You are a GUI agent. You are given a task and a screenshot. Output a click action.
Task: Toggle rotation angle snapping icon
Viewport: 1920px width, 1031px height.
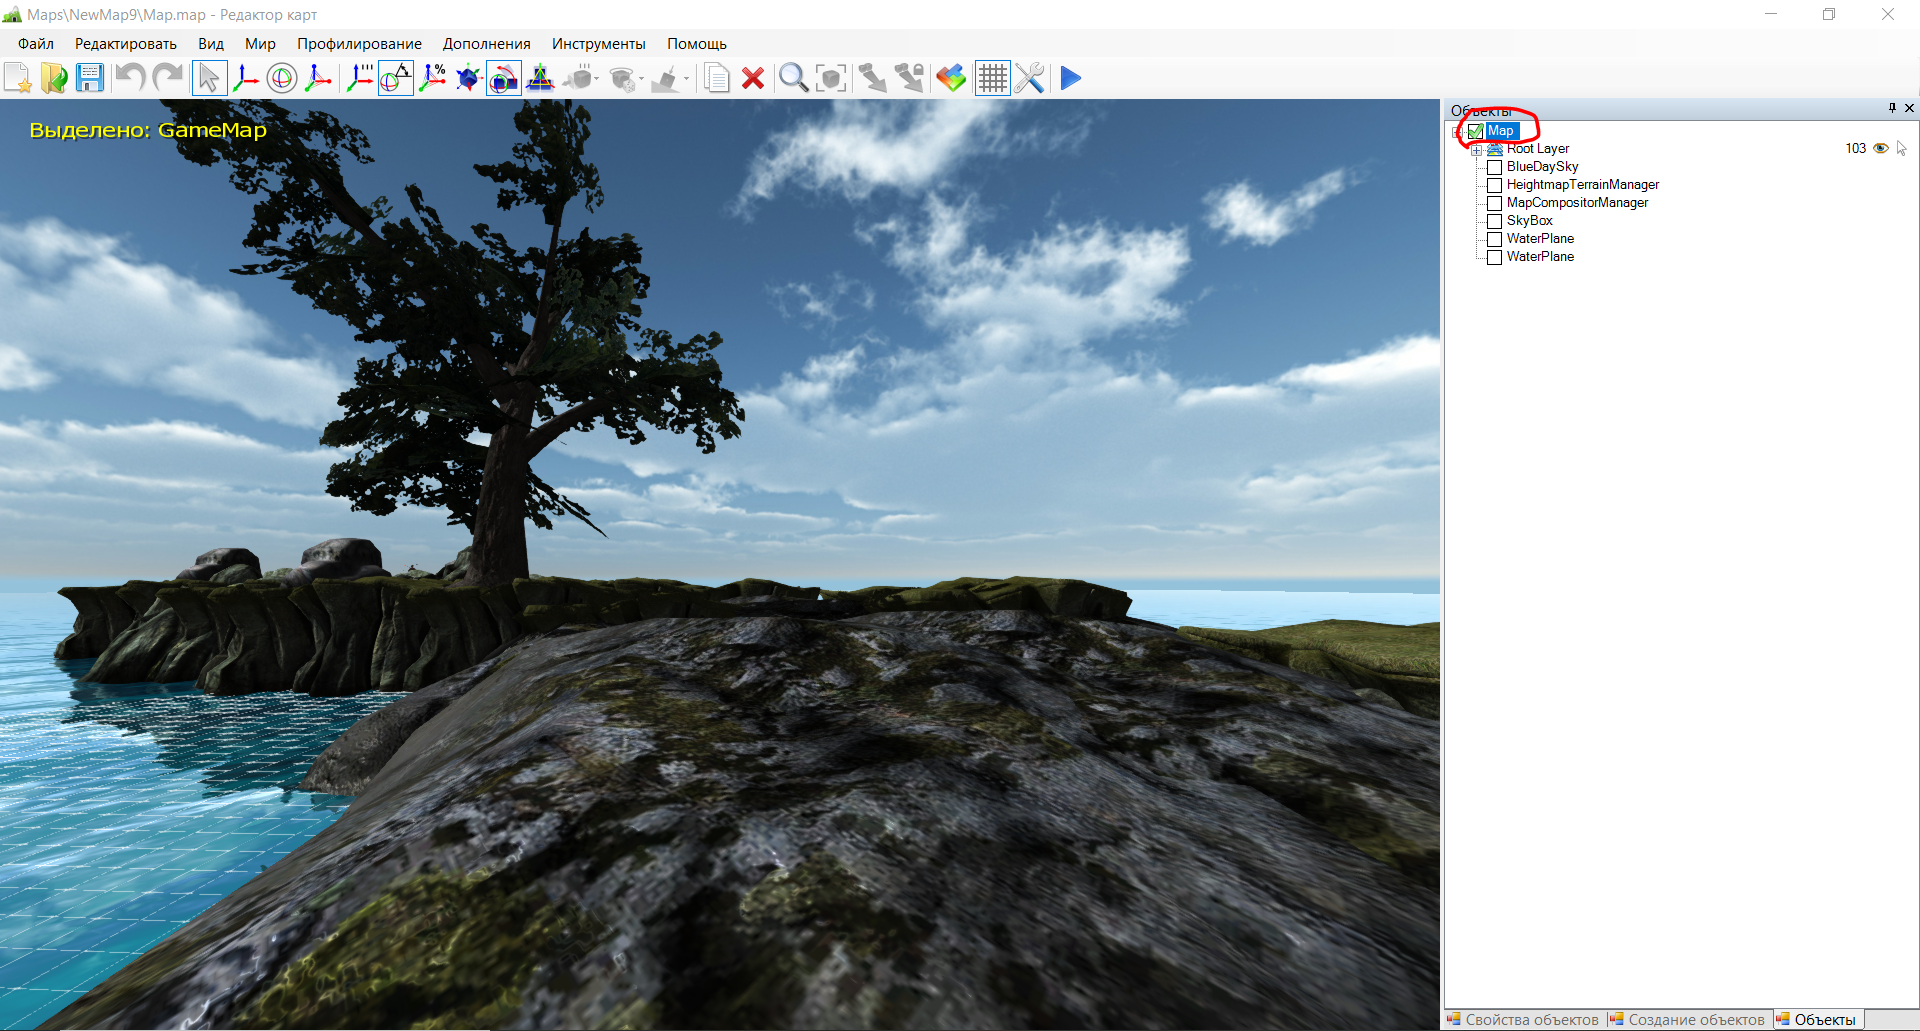(396, 78)
